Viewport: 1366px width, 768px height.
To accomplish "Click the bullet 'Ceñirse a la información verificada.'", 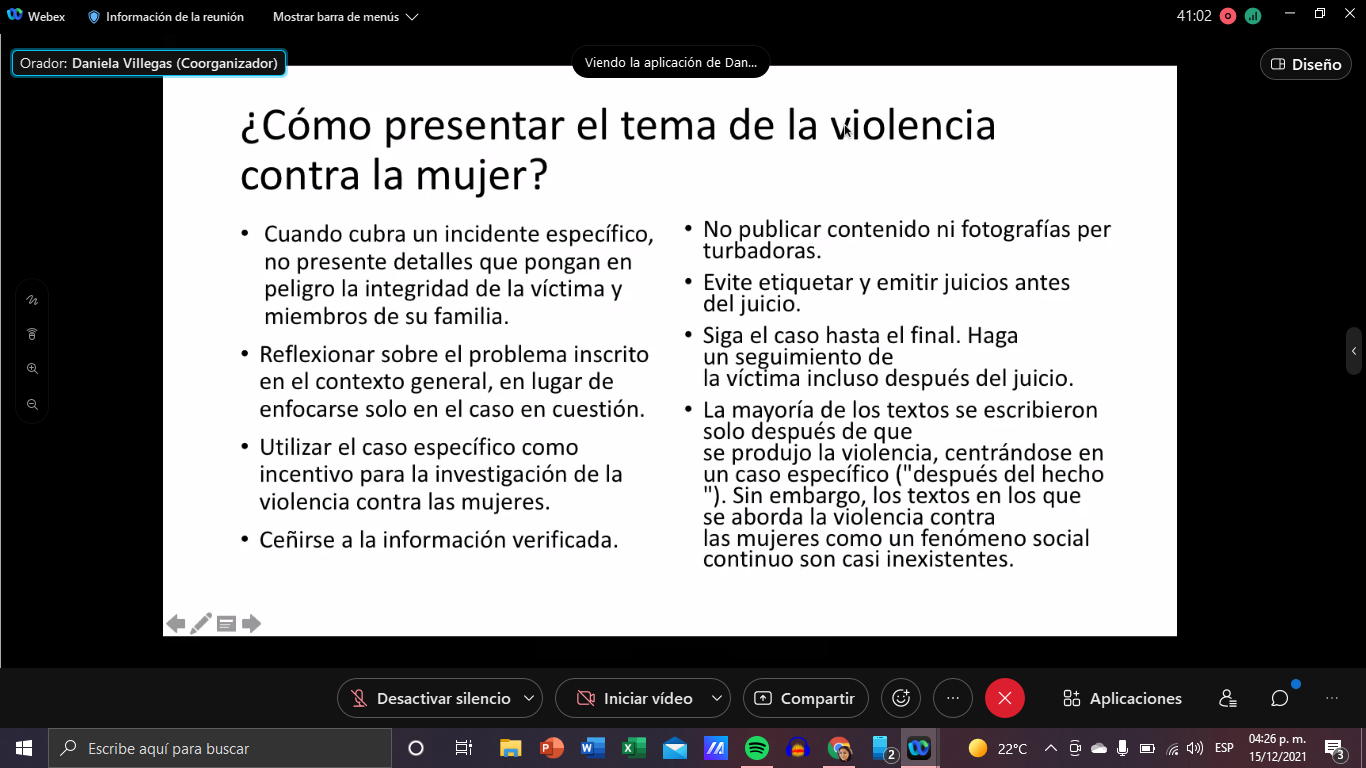I will [x=441, y=540].
